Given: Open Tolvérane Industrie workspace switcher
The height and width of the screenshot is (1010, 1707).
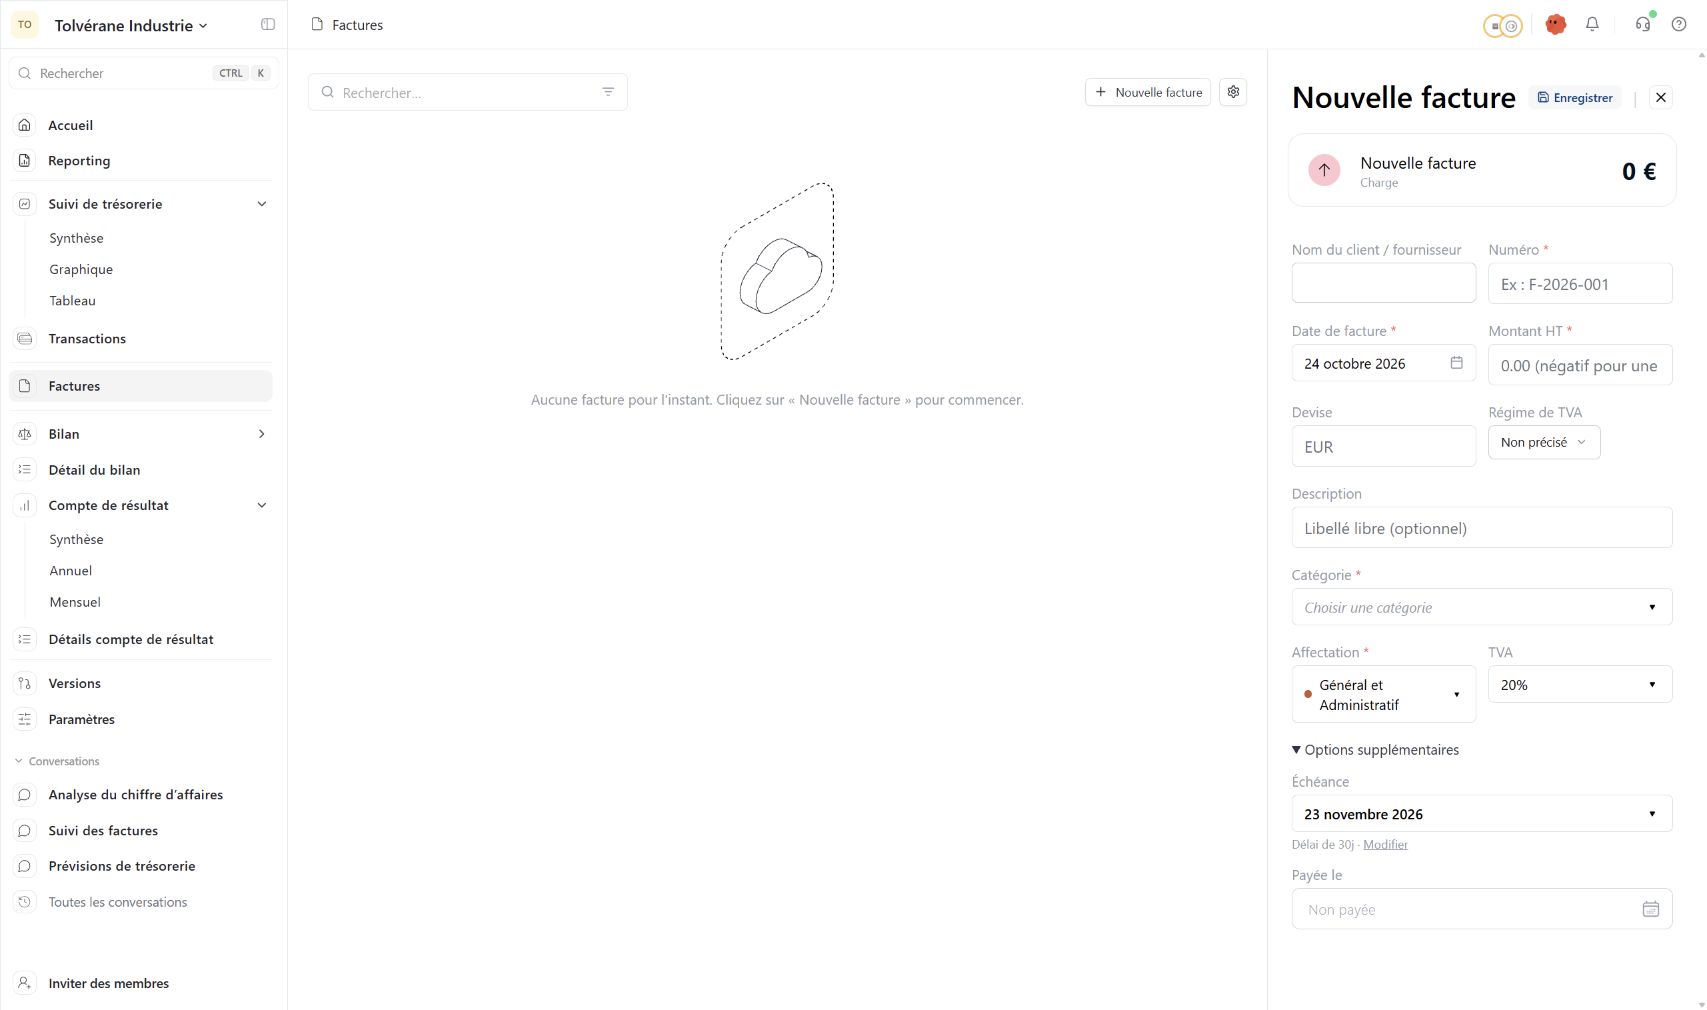Looking at the screenshot, I should 131,26.
